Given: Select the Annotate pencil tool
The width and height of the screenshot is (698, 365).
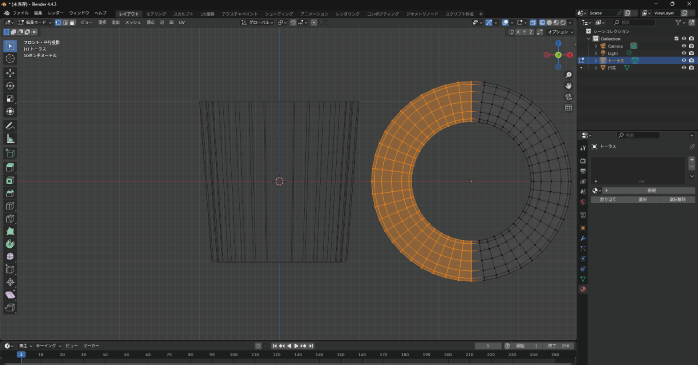Looking at the screenshot, I should tap(10, 126).
